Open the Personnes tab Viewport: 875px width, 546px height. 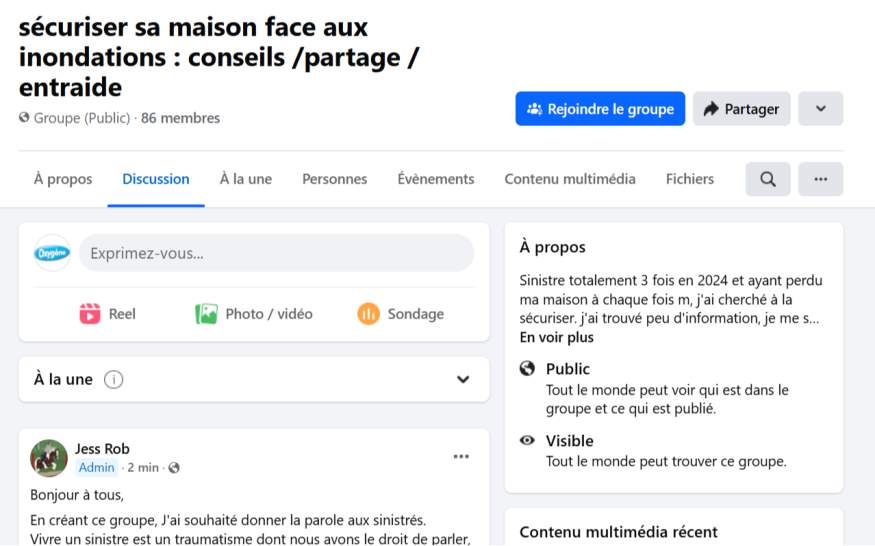pos(334,179)
